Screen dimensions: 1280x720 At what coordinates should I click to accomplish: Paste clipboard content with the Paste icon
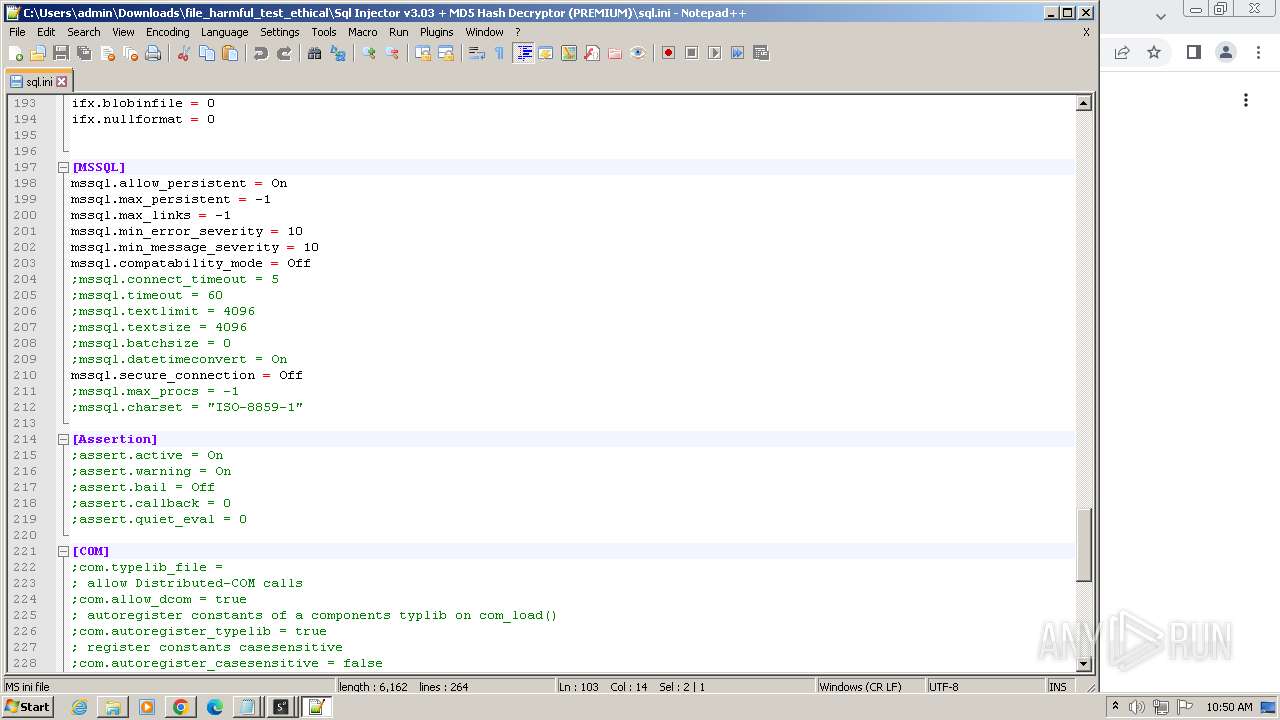tap(230, 53)
